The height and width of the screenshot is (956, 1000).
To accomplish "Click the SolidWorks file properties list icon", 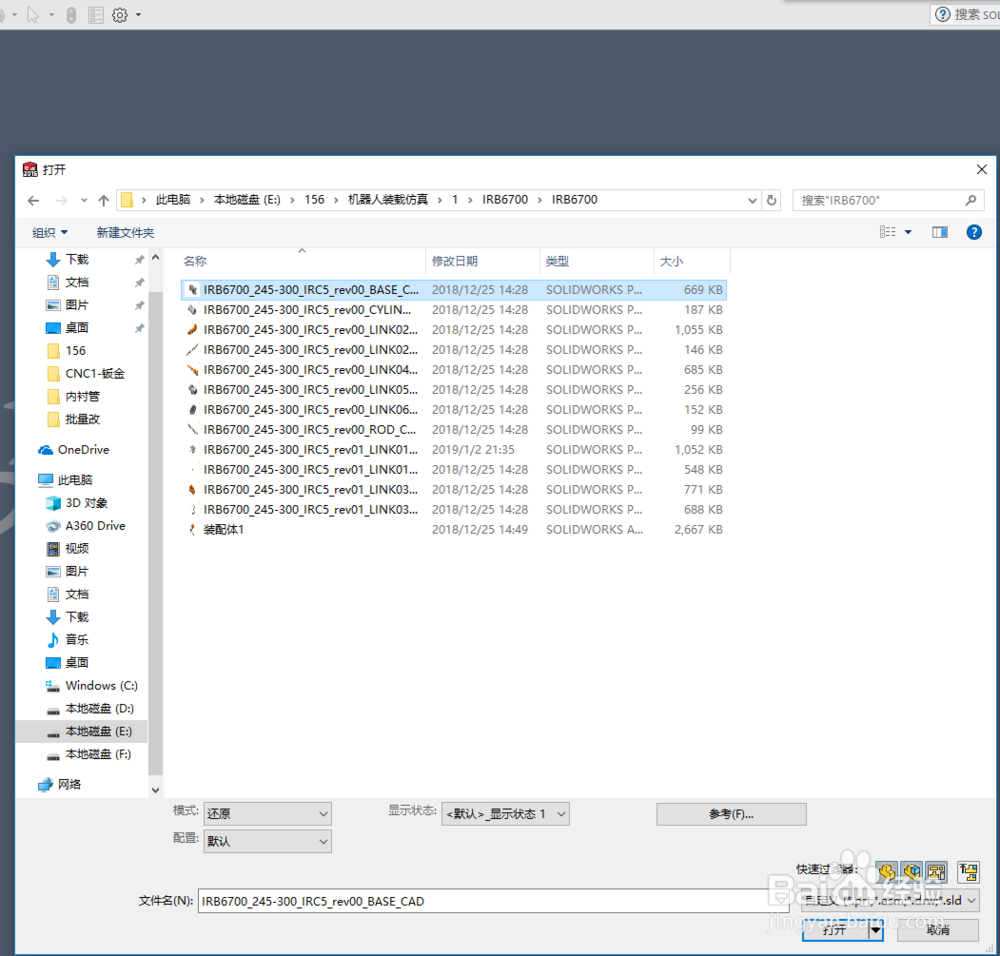I will pyautogui.click(x=96, y=15).
